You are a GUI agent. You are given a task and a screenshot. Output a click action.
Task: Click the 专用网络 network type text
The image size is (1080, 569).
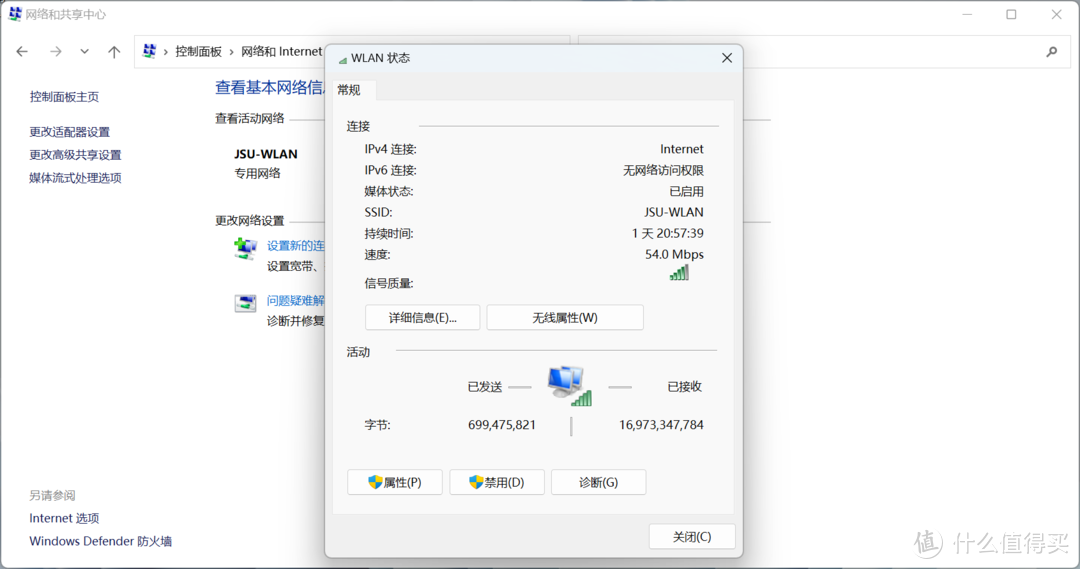257,174
